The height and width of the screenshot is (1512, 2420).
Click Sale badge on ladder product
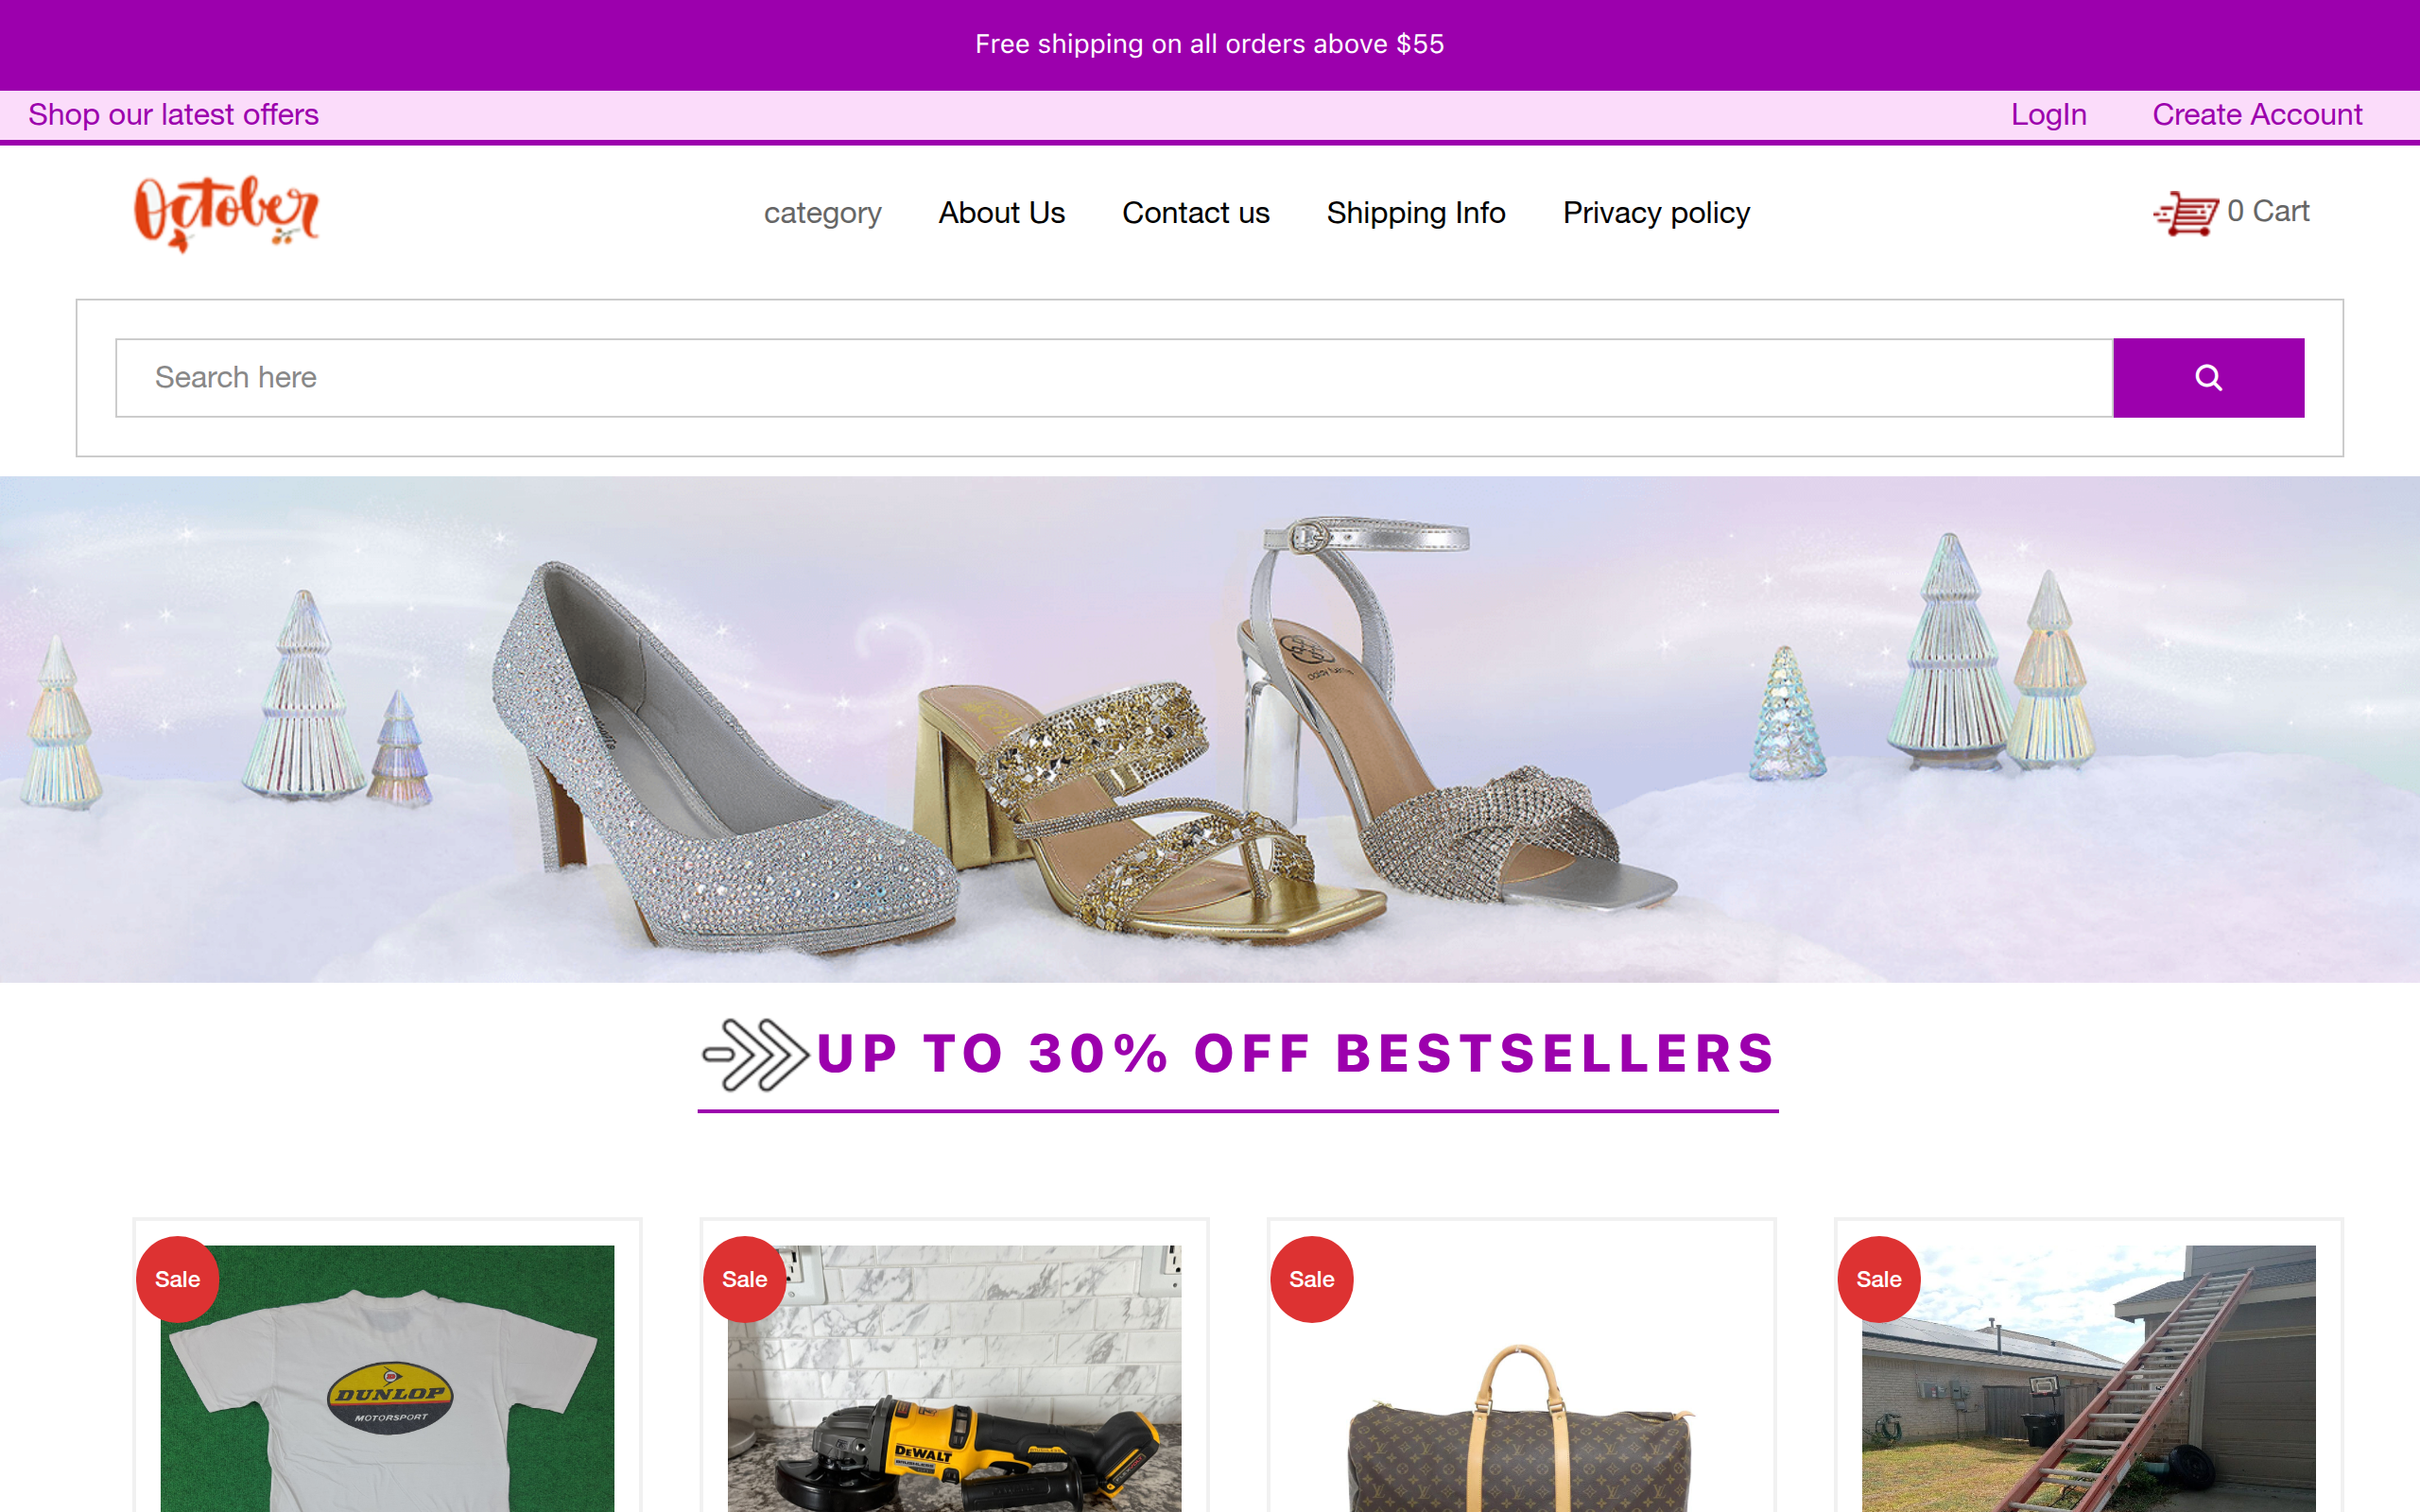pos(1878,1279)
